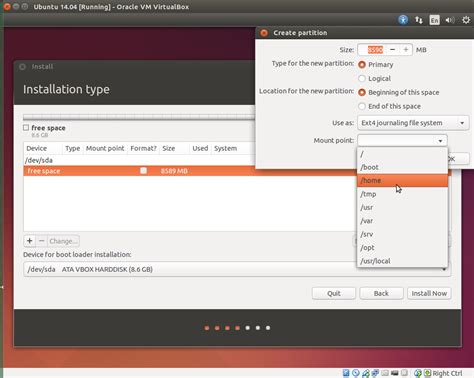Click the Mount point text field
Image resolution: width=474 pixels, height=378 pixels.
point(396,141)
